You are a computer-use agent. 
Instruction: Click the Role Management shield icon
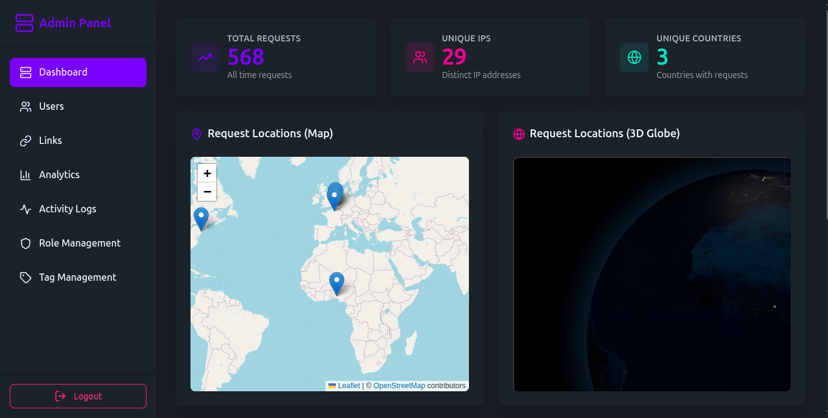(25, 243)
